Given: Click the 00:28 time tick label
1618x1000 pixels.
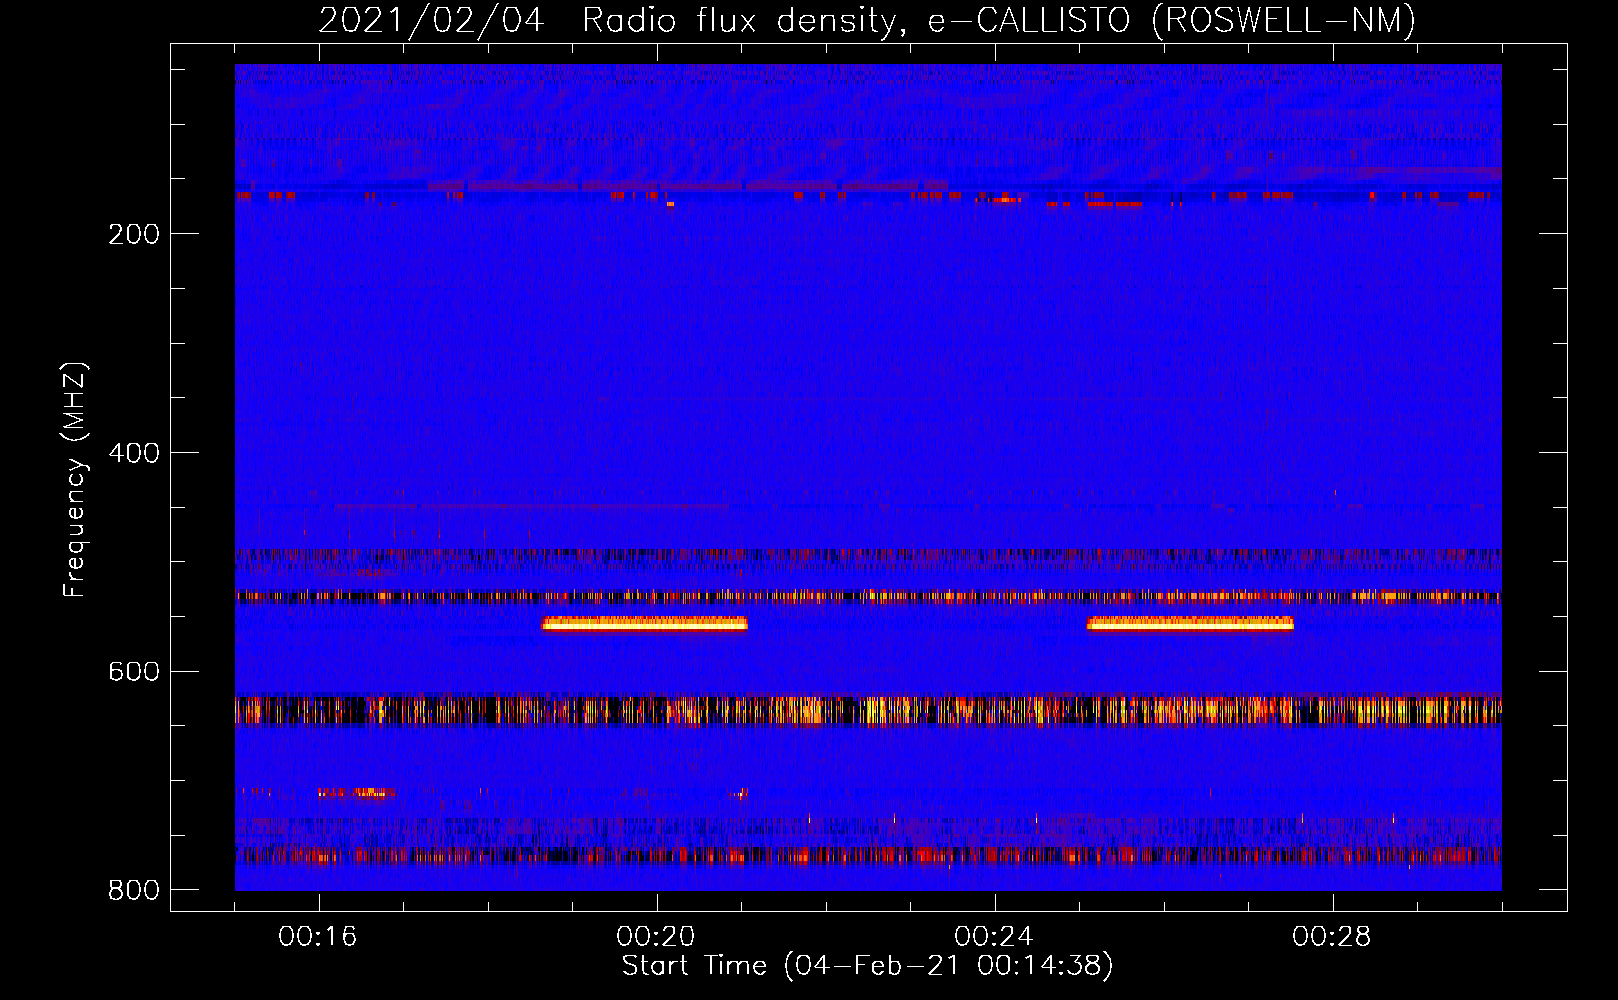Looking at the screenshot, I should point(1332,937).
